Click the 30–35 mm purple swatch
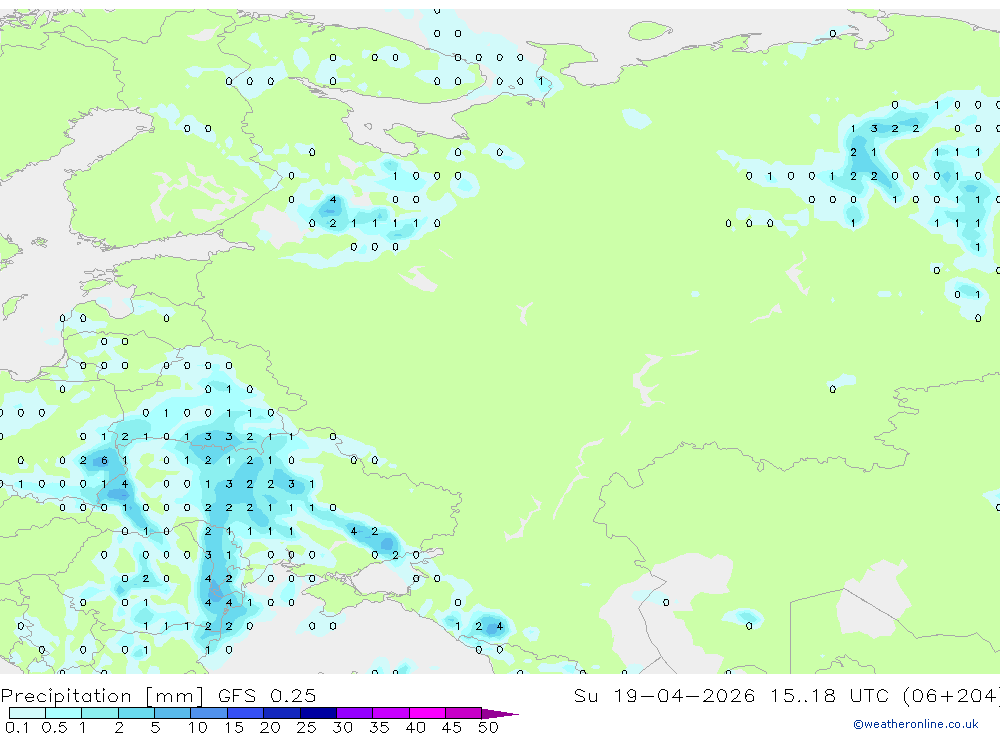 [354, 713]
